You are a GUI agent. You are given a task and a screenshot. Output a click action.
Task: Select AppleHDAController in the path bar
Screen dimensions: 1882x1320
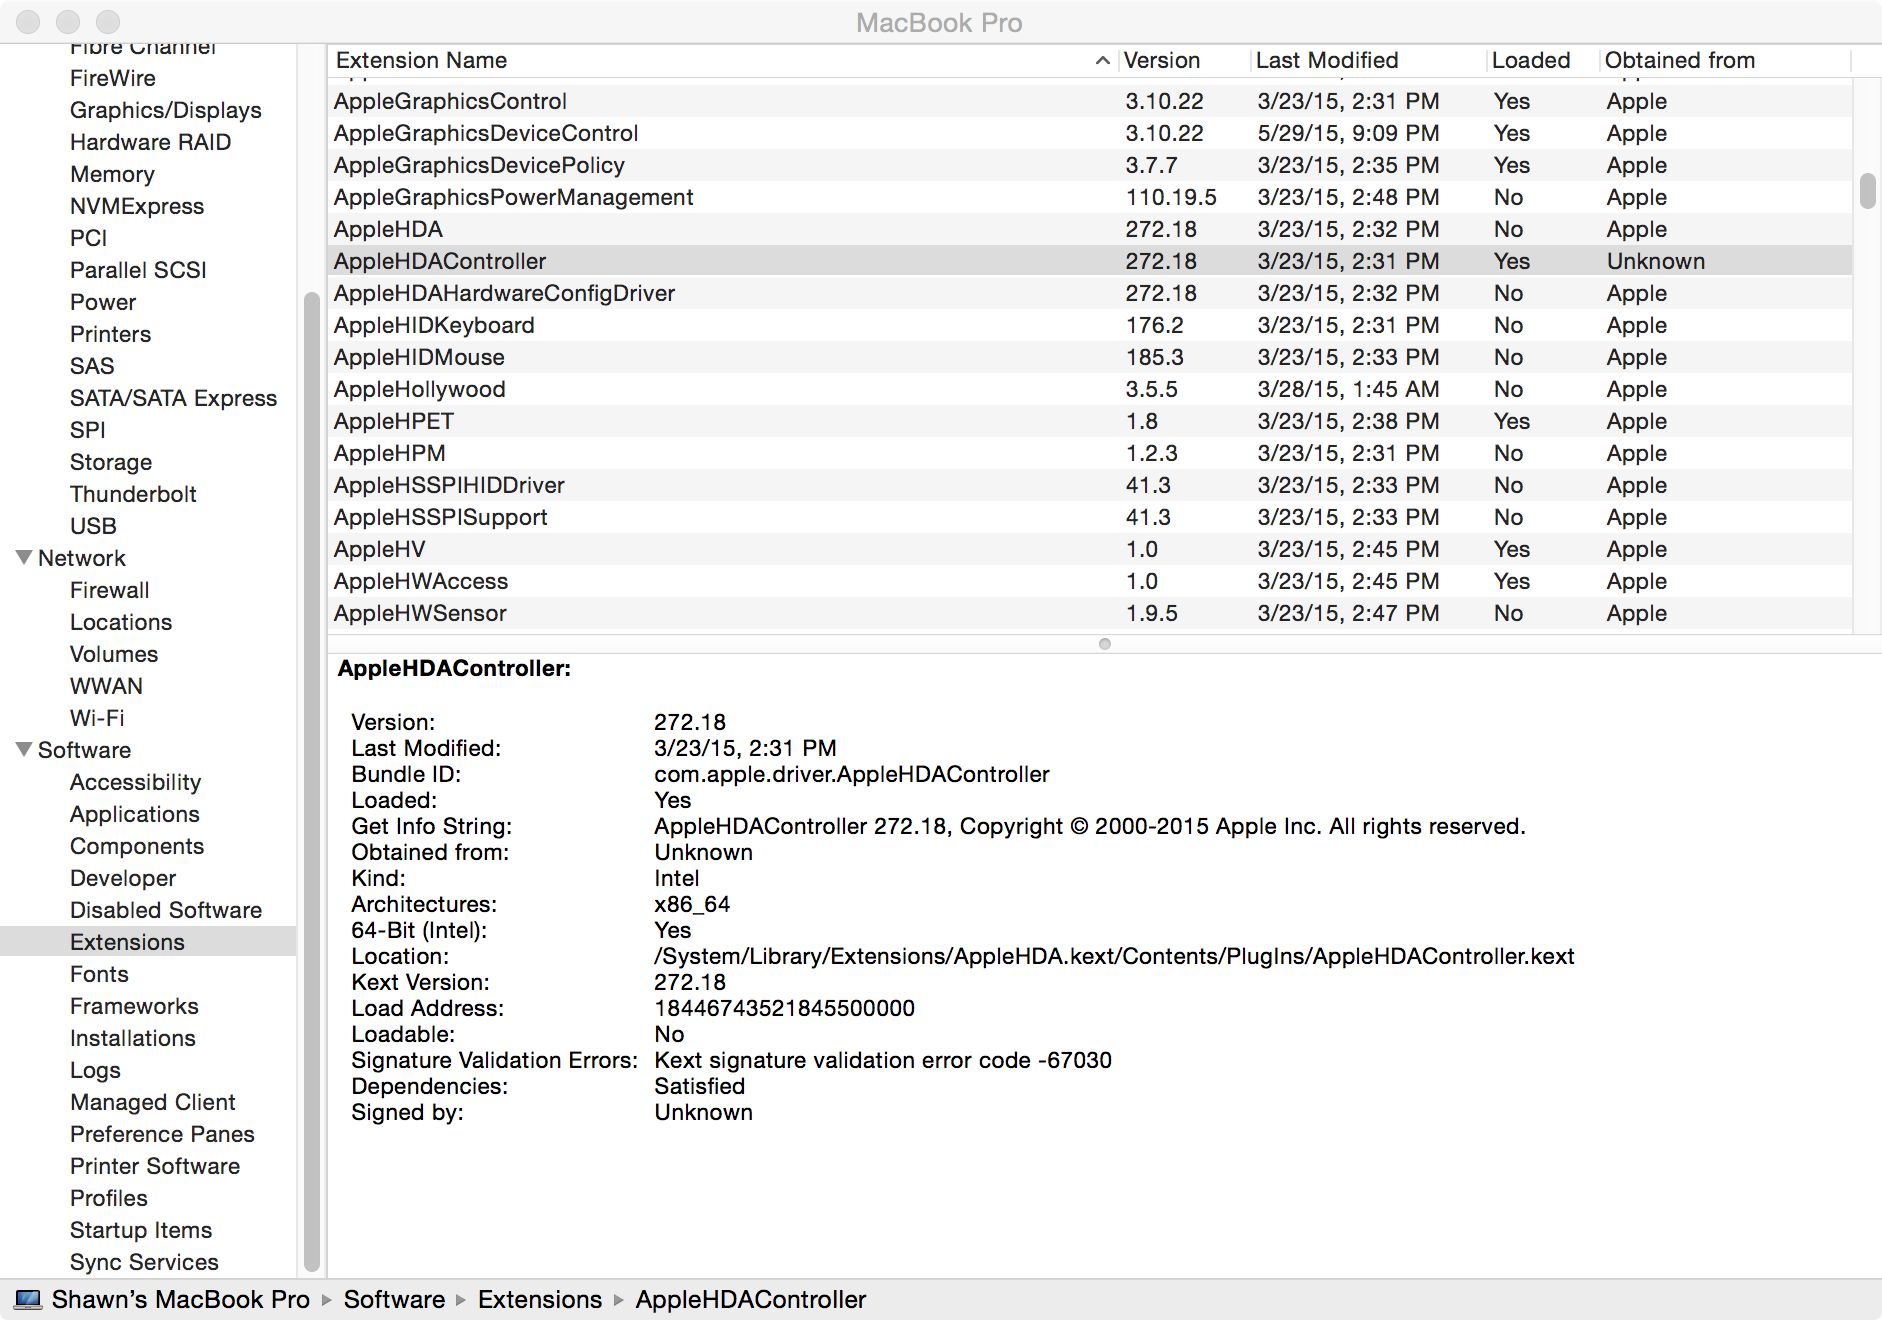(750, 1299)
